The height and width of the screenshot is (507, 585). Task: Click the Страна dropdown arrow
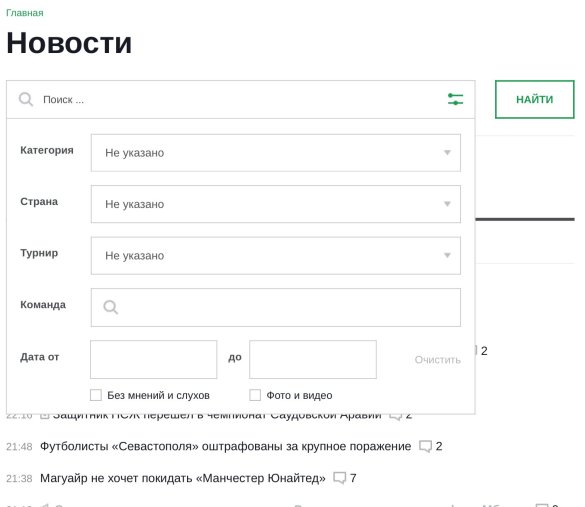(x=447, y=204)
